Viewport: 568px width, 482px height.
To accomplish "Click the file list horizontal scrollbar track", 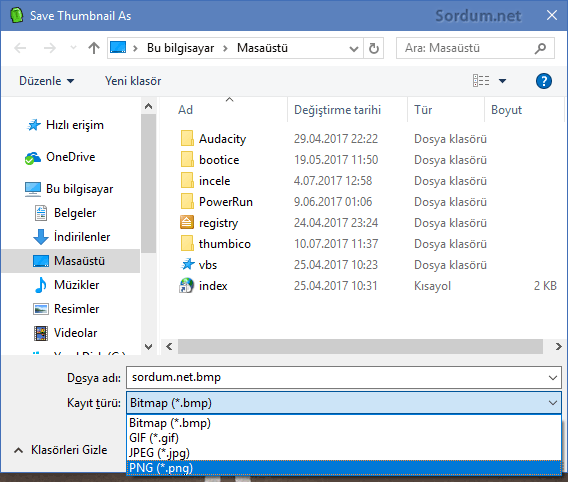I will pyautogui.click(x=360, y=347).
